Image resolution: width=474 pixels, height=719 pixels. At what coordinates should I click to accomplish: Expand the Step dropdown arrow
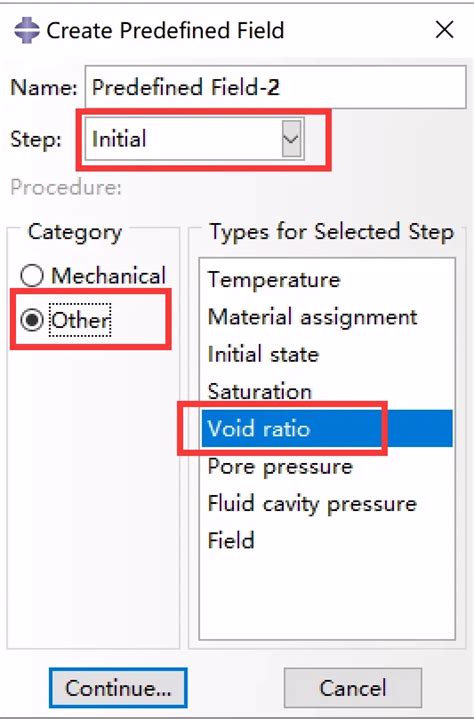click(291, 138)
